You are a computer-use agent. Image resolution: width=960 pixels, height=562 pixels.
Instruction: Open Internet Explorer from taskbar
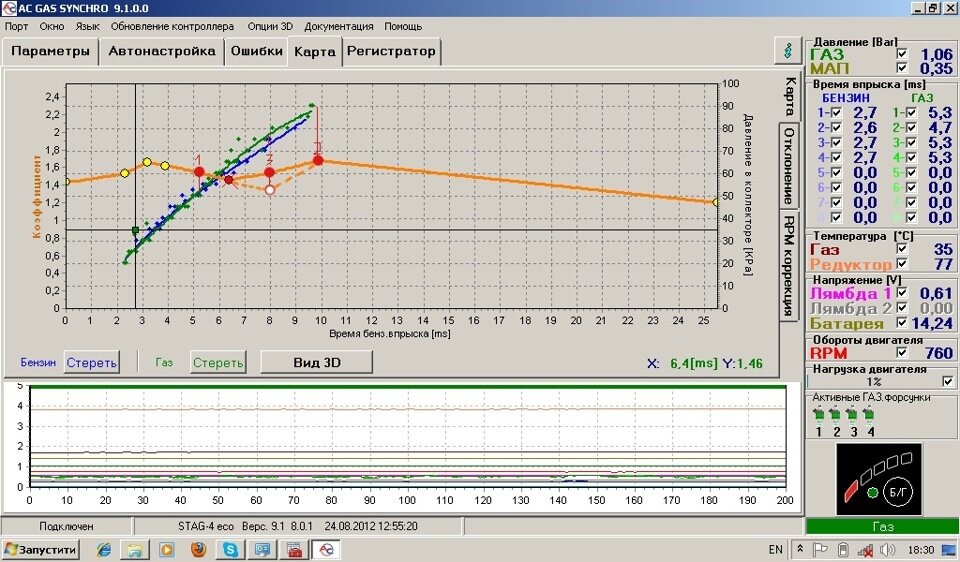[105, 550]
